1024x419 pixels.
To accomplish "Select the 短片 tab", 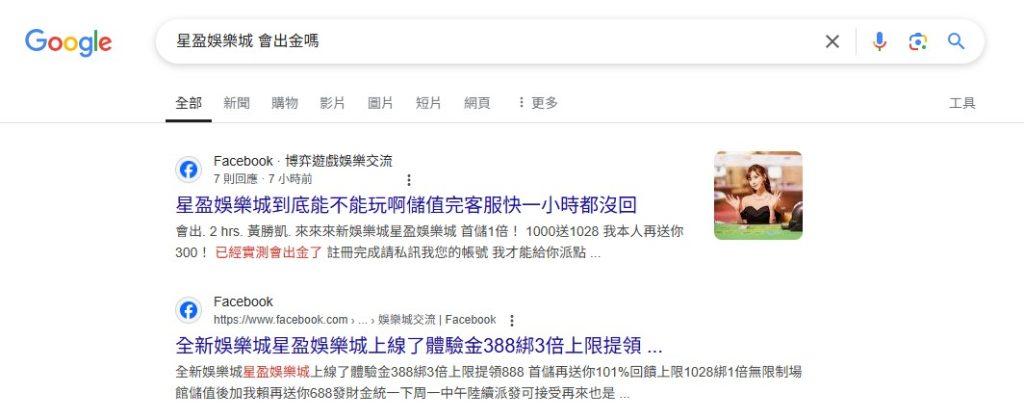I will click(428, 102).
